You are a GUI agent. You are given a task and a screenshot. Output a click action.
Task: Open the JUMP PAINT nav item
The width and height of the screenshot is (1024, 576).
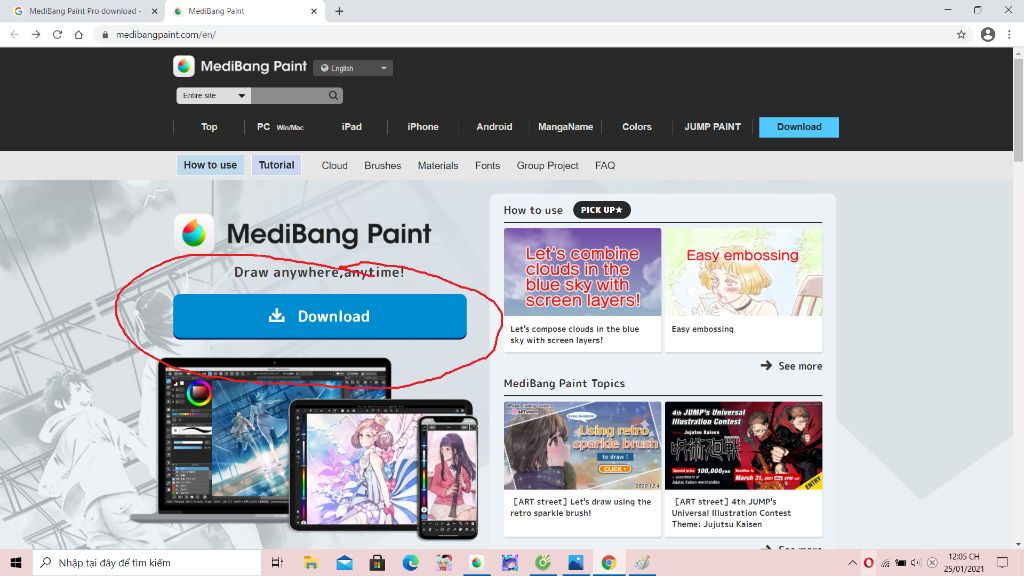712,127
